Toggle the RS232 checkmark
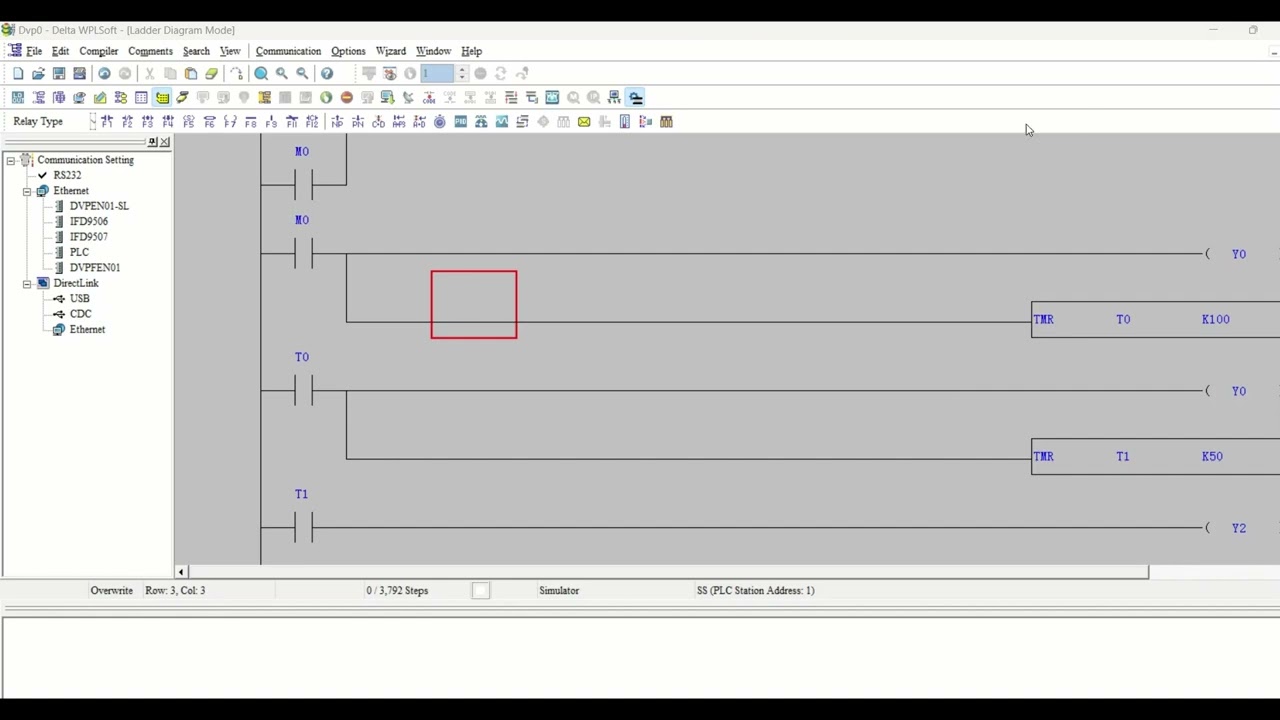Viewport: 1280px width, 720px height. pos(42,175)
